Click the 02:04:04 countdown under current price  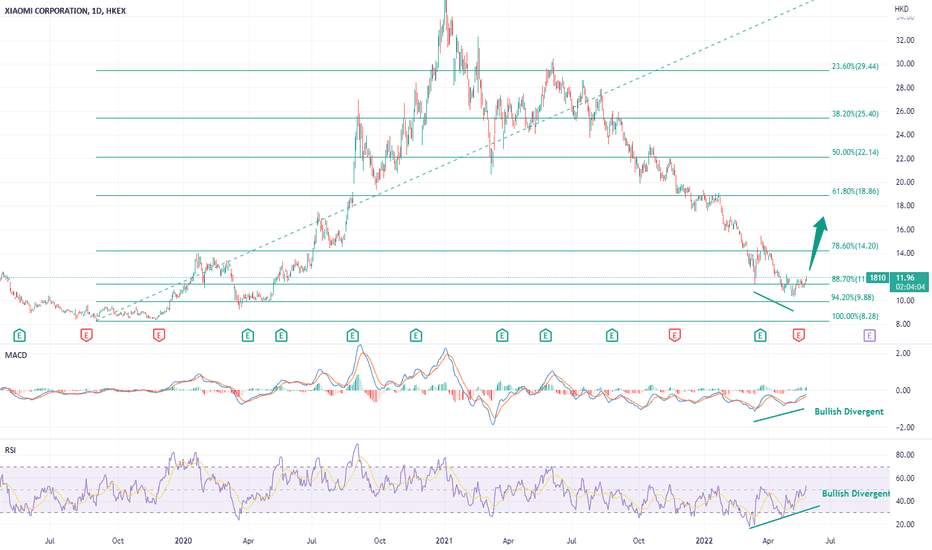coord(910,287)
